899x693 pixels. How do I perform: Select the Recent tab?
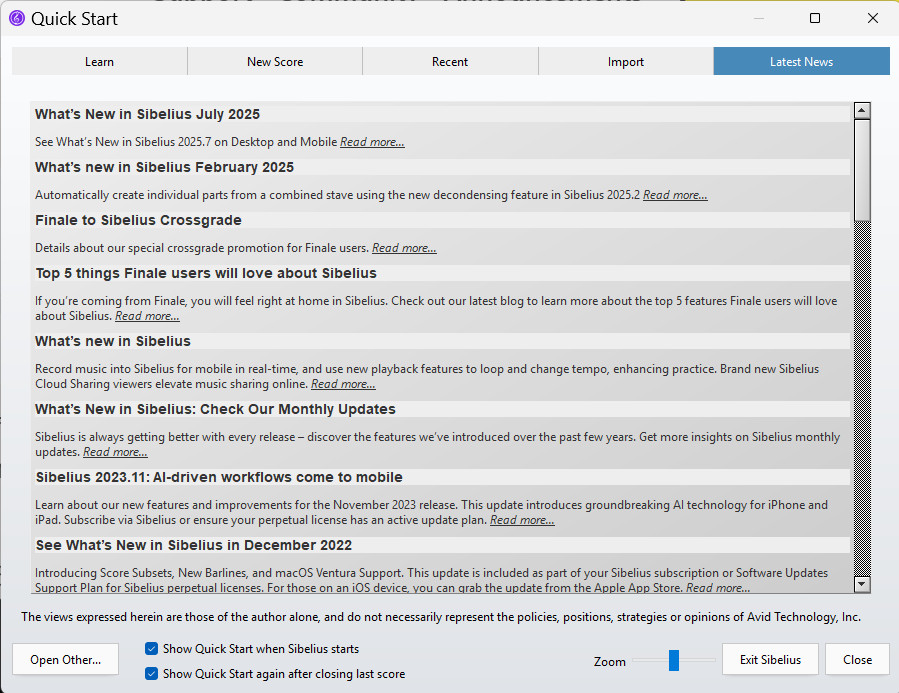450,61
